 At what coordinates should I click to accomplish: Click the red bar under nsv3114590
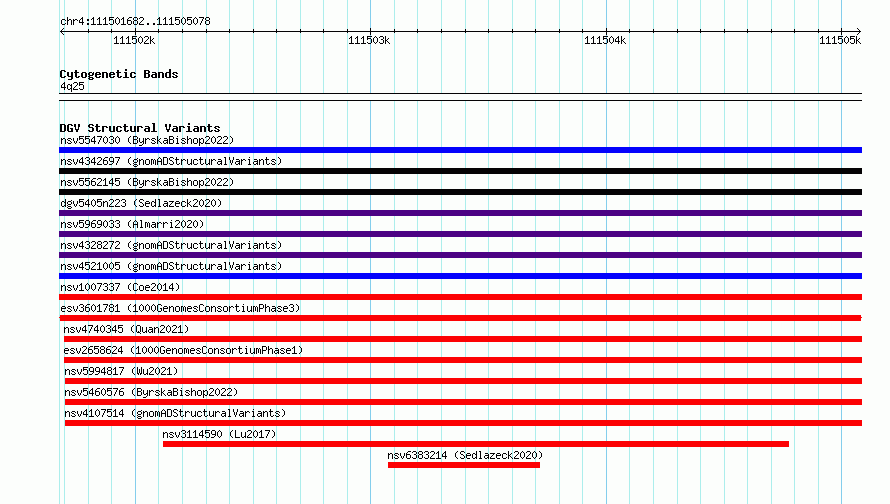476,444
